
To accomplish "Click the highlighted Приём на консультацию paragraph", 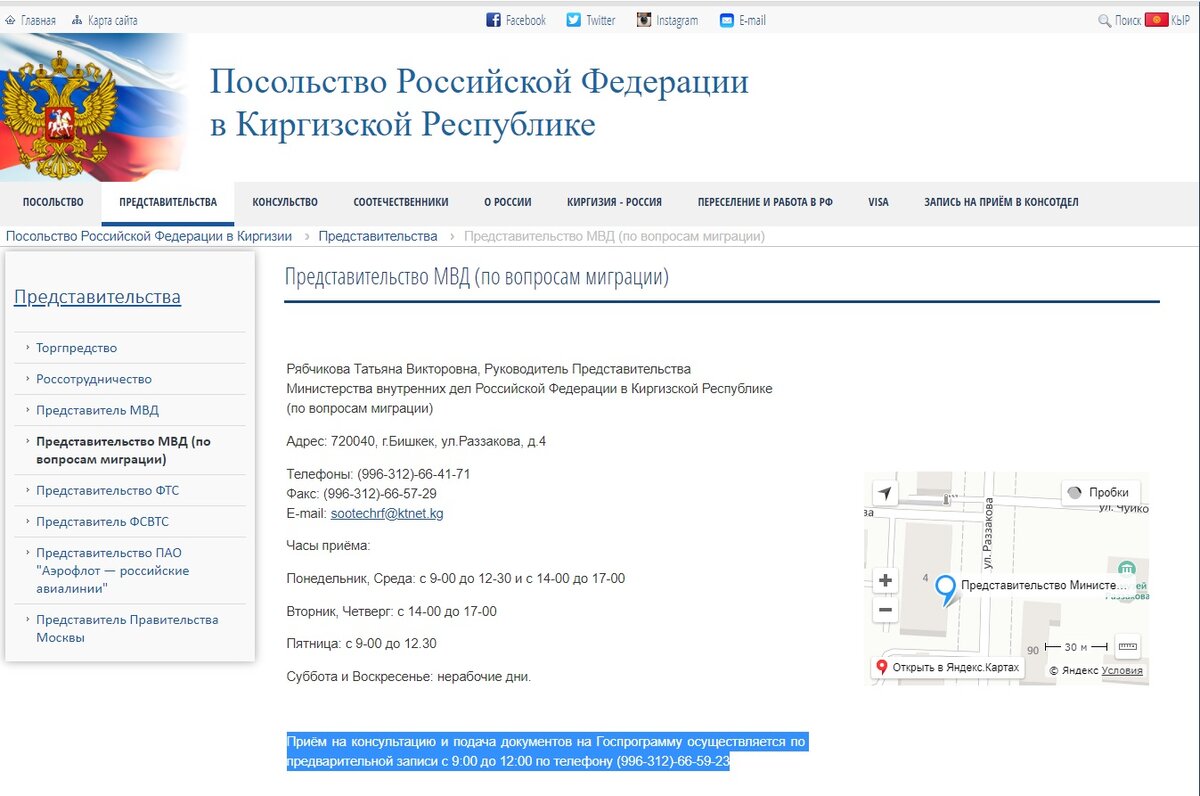I will (546, 752).
